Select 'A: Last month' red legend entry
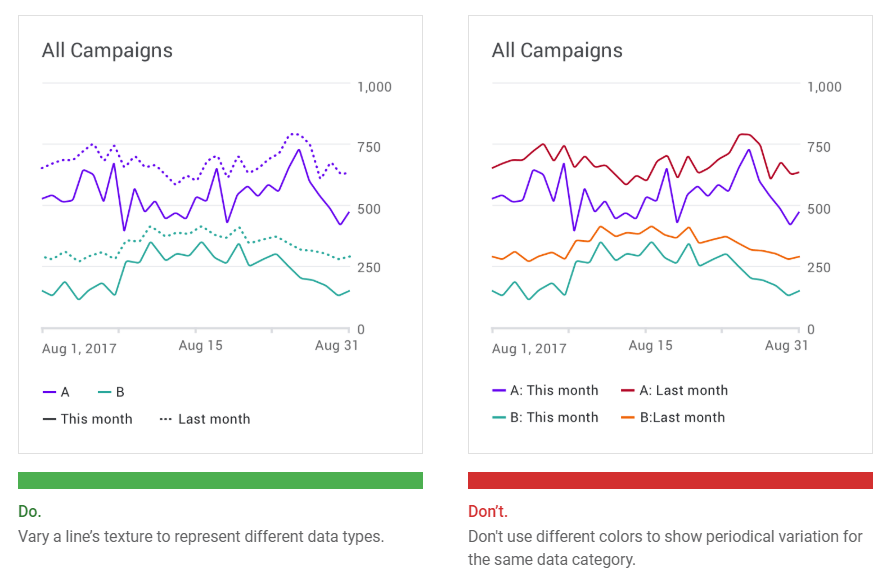The image size is (882, 585). 674,390
